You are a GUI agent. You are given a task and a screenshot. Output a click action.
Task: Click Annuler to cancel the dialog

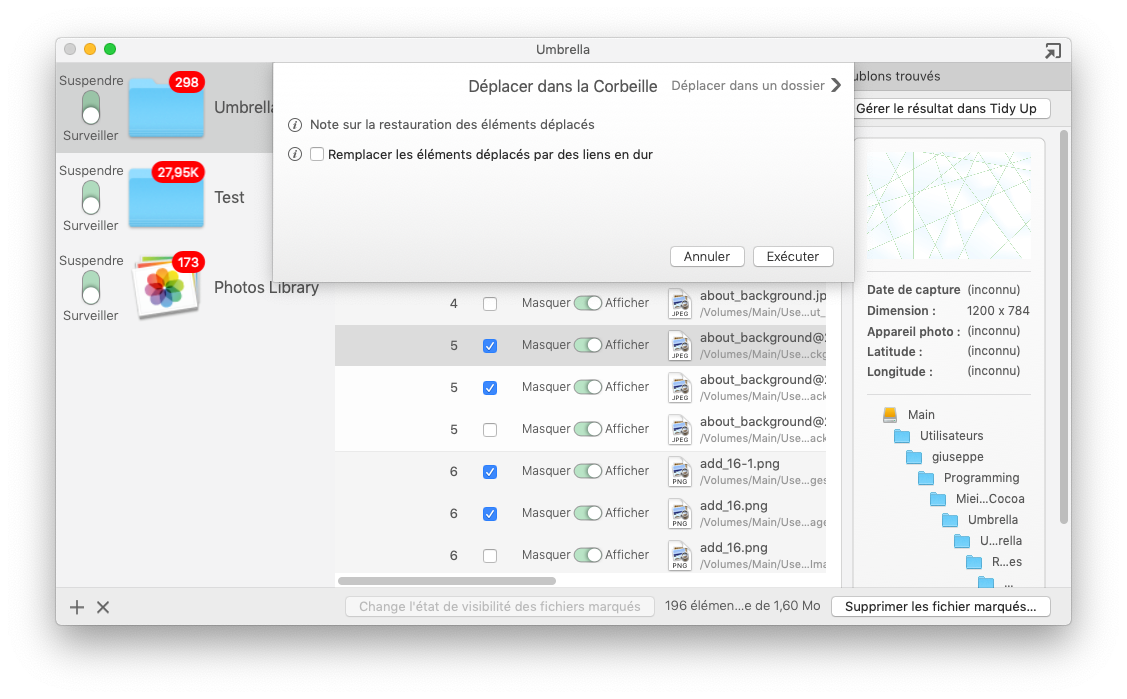[707, 256]
